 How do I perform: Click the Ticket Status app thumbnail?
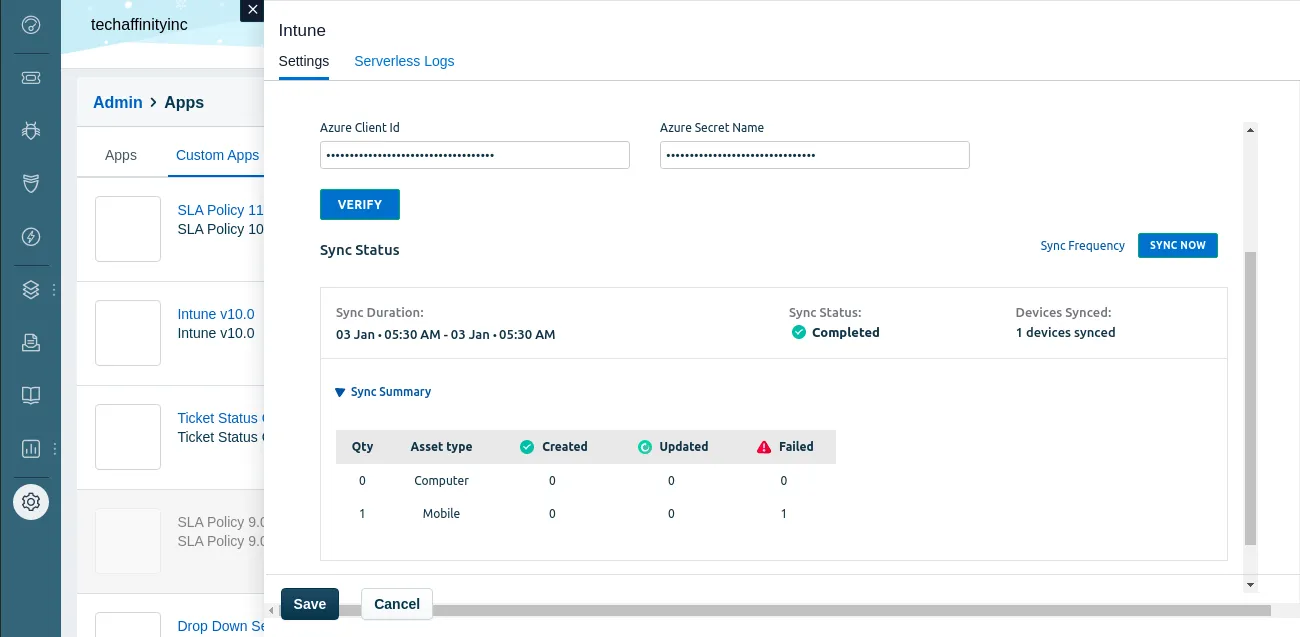pyautogui.click(x=128, y=437)
